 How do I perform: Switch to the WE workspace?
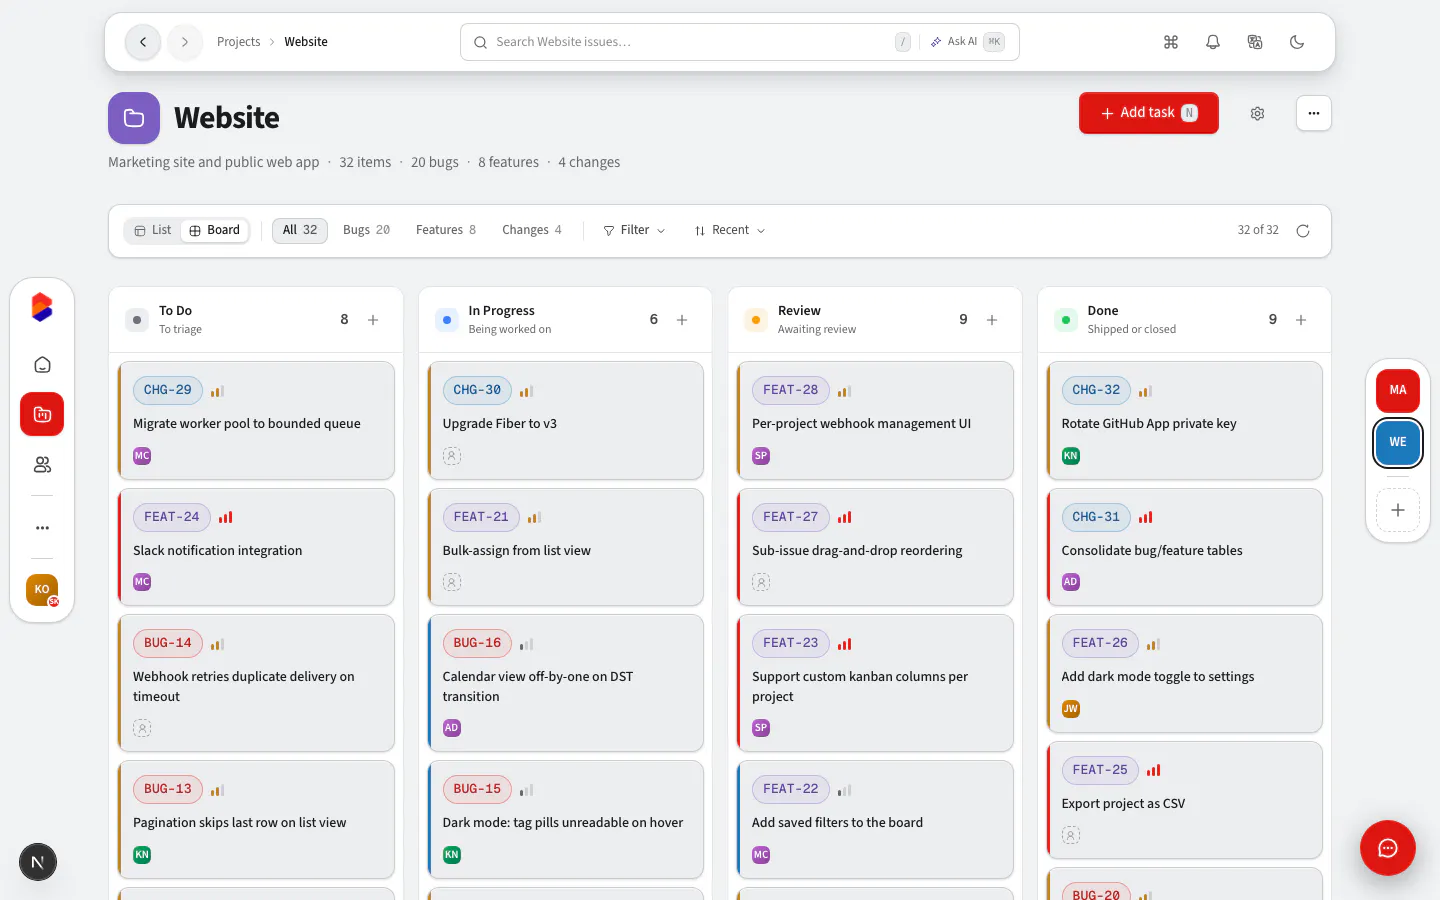(x=1398, y=442)
